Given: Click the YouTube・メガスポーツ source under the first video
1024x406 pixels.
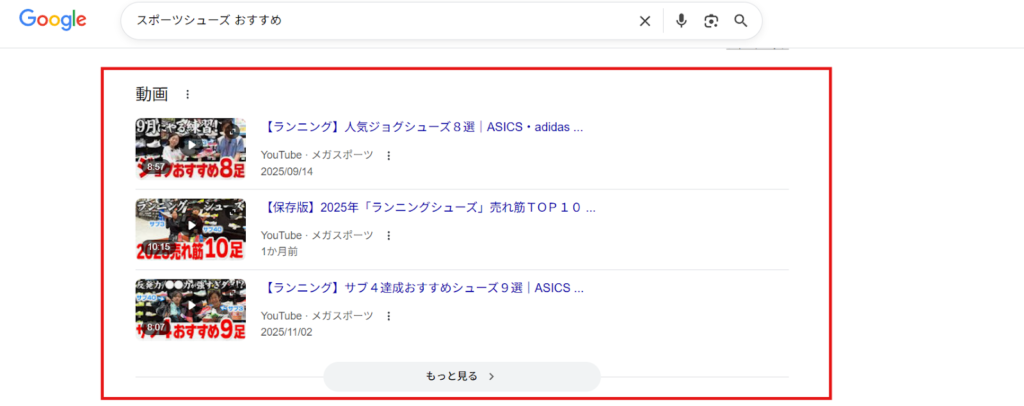Looking at the screenshot, I should (x=317, y=155).
